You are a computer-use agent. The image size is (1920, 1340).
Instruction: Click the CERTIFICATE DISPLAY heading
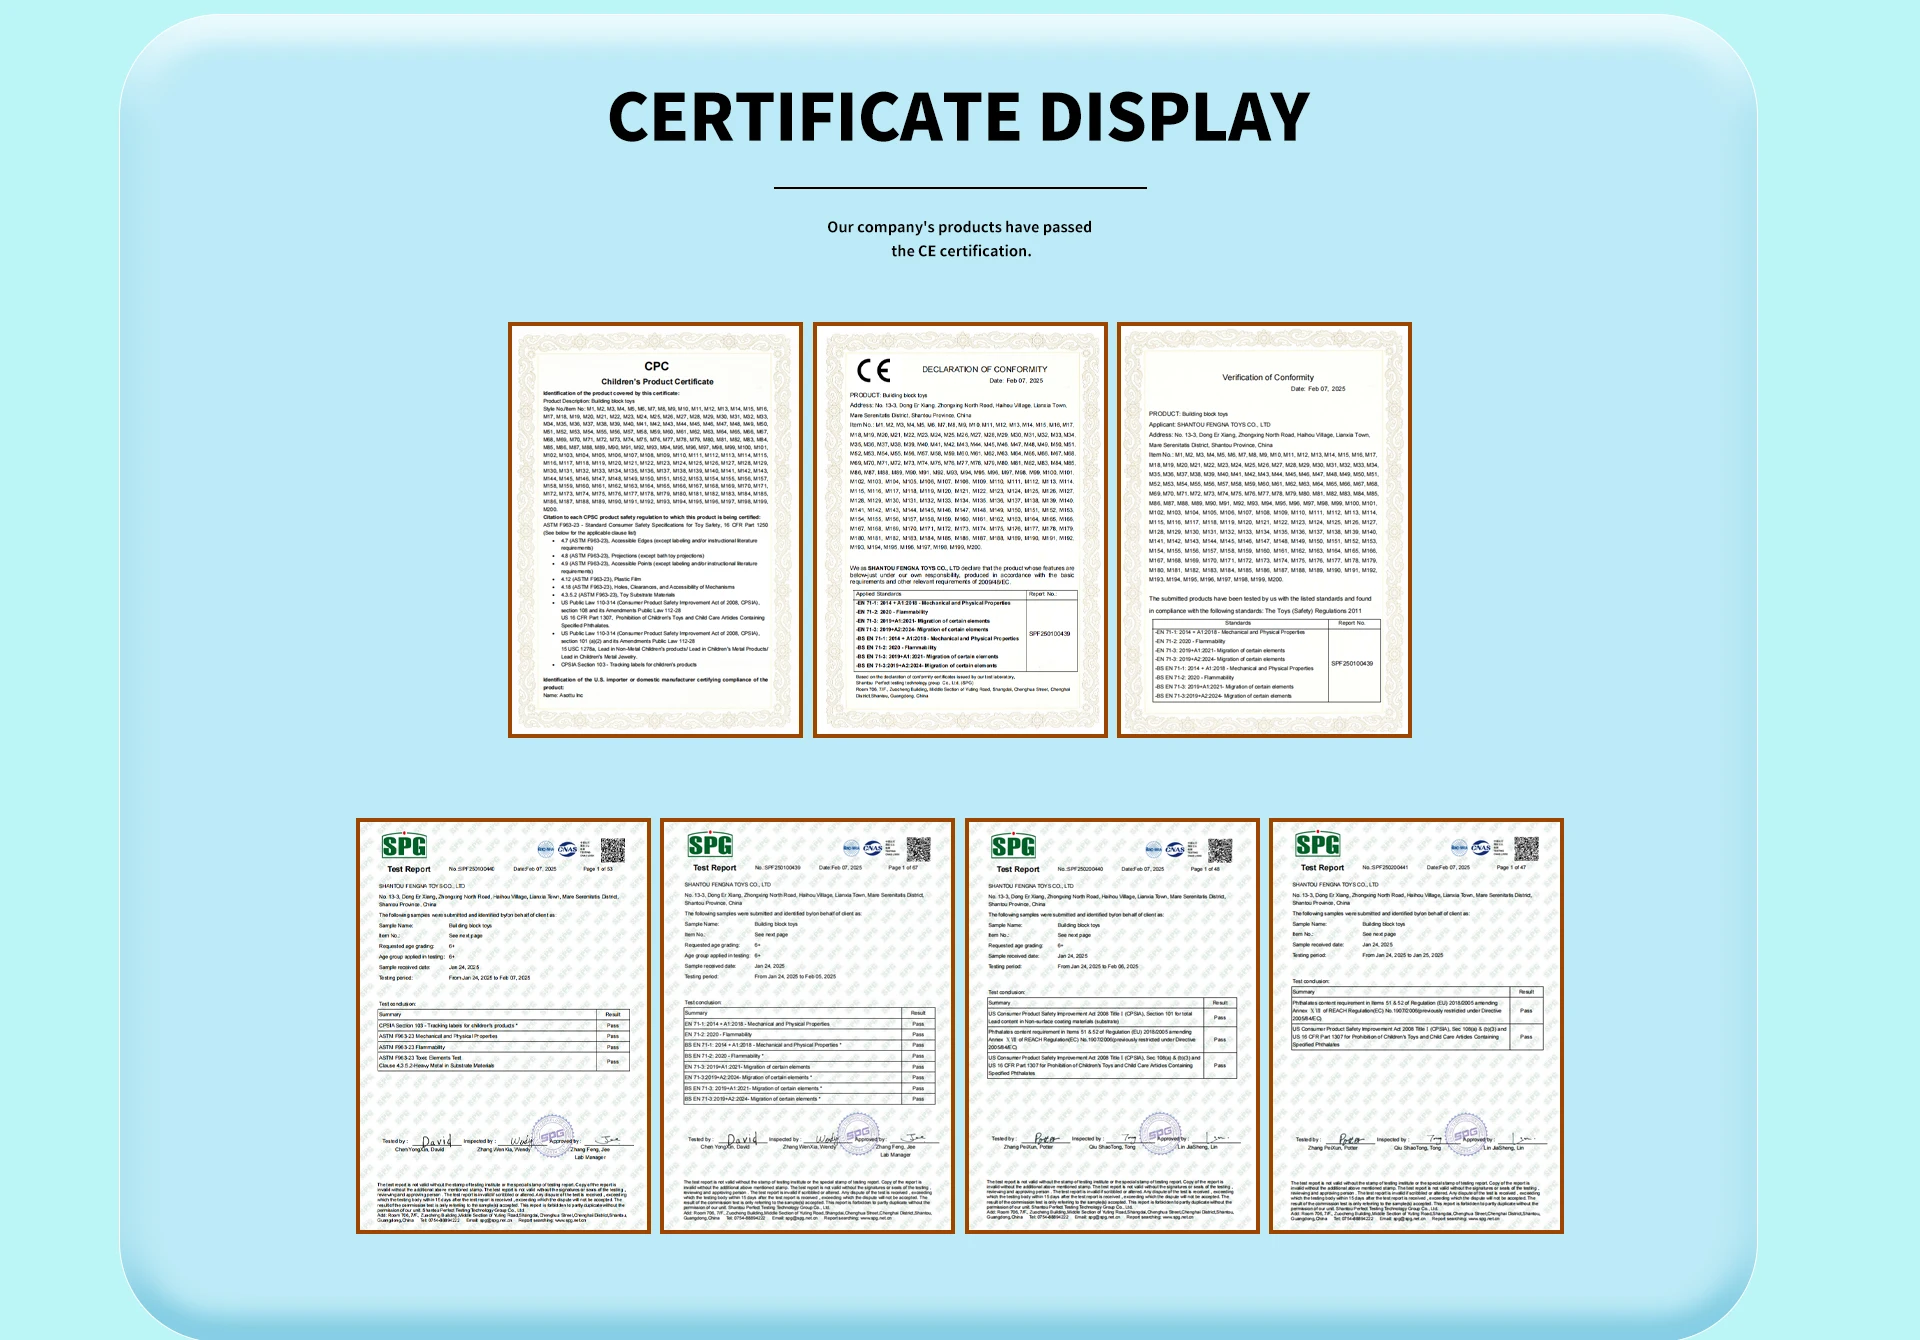point(959,117)
